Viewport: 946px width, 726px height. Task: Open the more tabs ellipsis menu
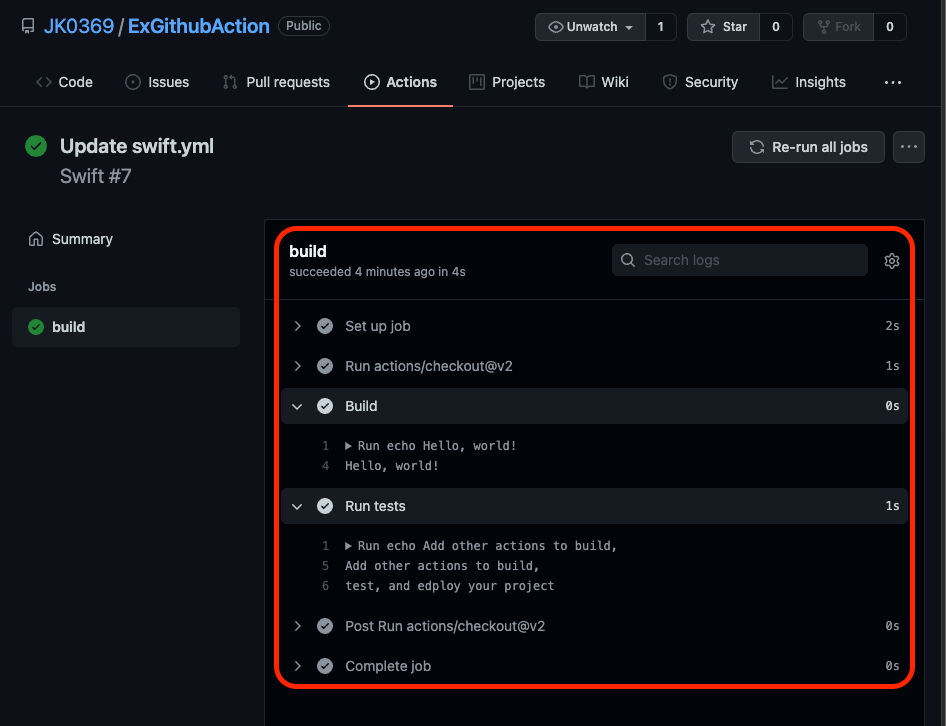[893, 82]
